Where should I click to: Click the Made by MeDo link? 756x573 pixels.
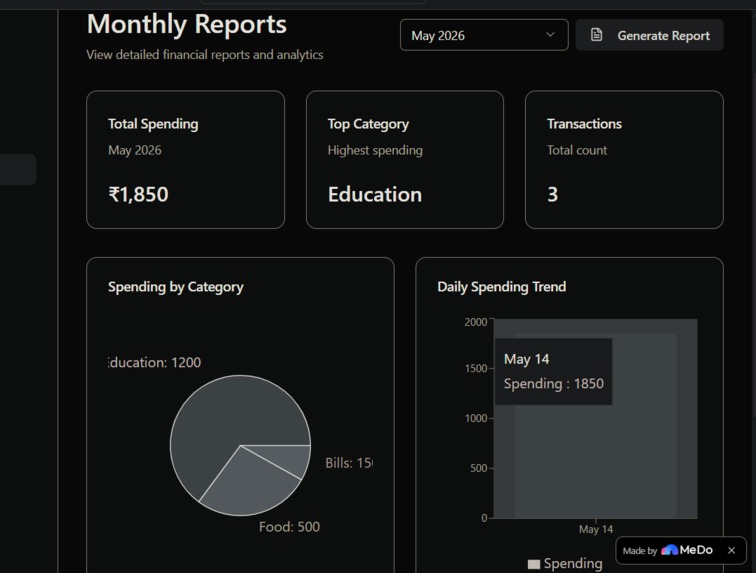pyautogui.click(x=668, y=550)
